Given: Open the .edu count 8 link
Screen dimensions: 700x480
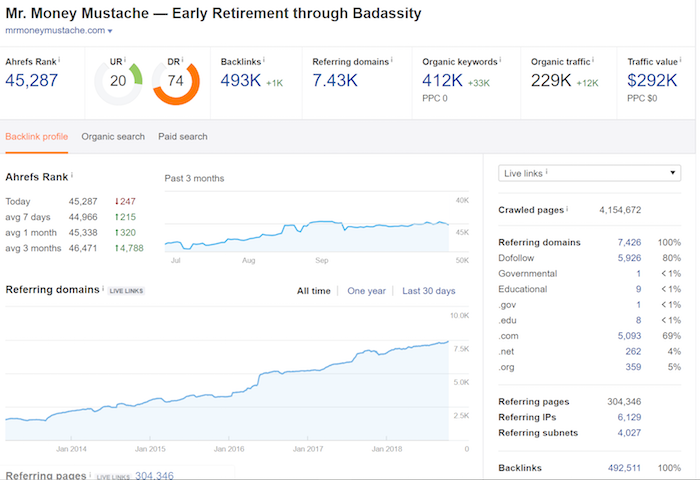Looking at the screenshot, I should pos(638,321).
